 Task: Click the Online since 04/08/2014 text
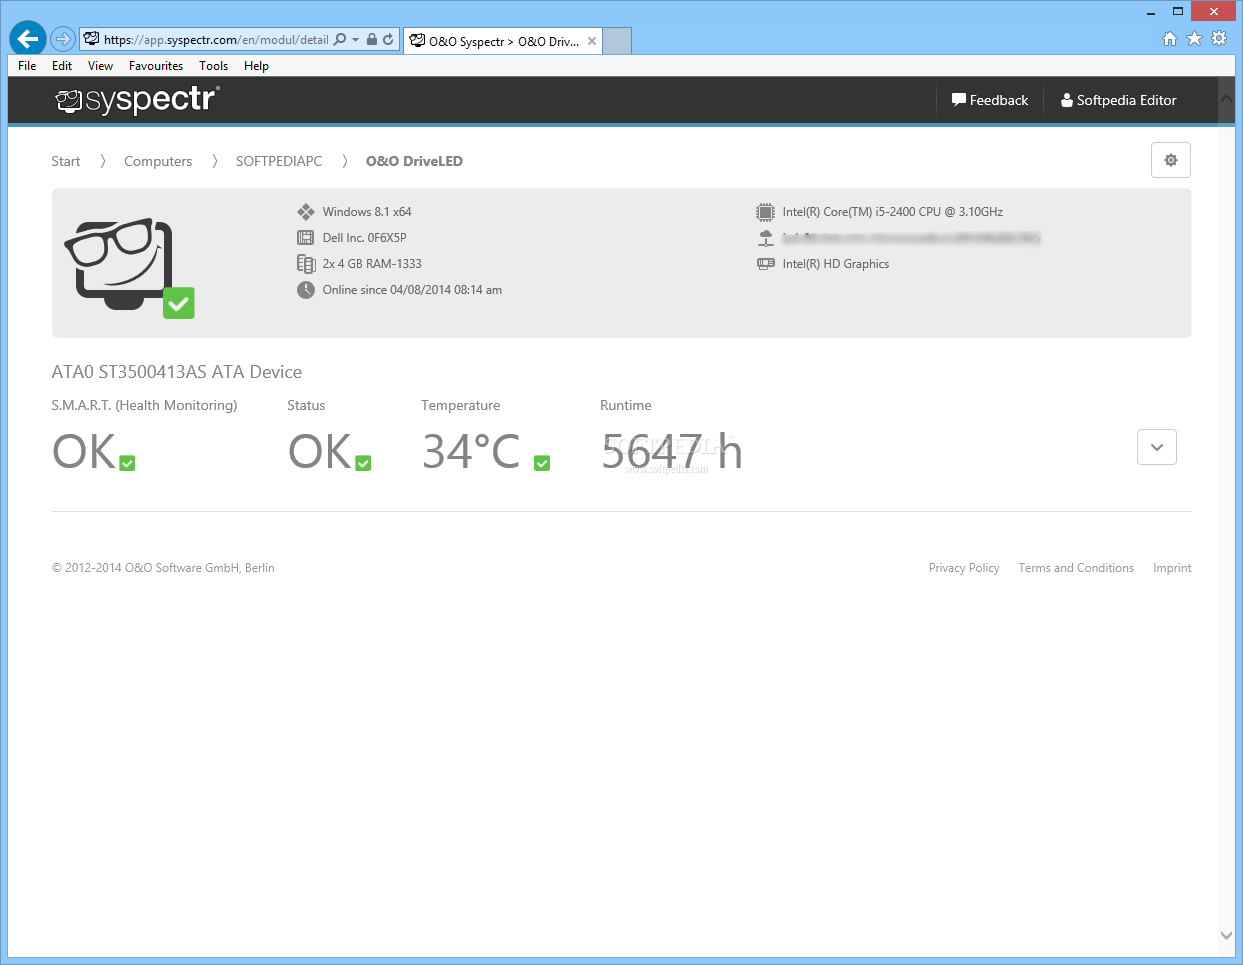point(412,290)
